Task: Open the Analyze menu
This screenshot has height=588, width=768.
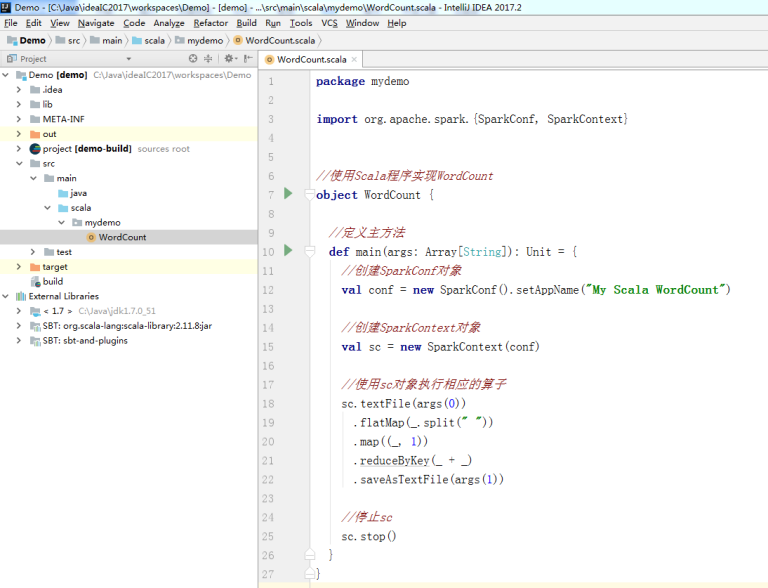Action: [169, 23]
